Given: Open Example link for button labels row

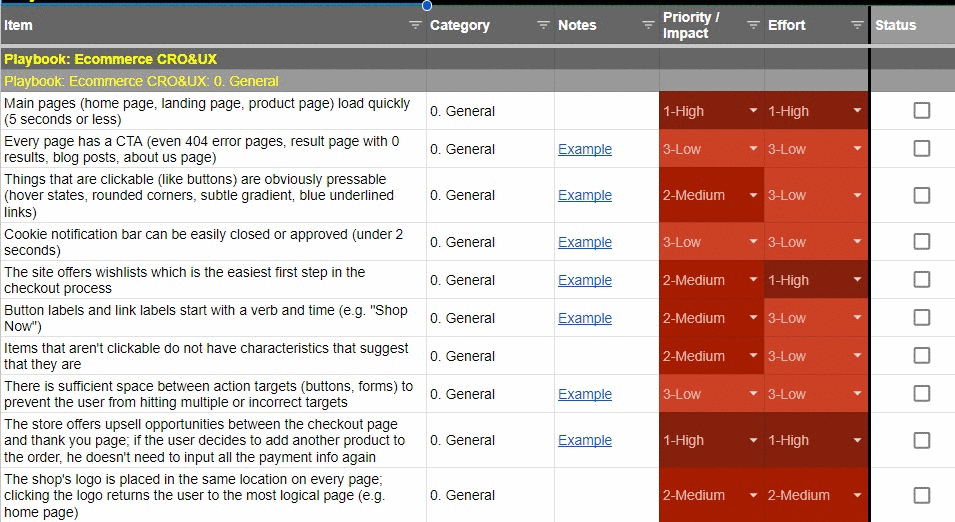Looking at the screenshot, I should tap(585, 318).
